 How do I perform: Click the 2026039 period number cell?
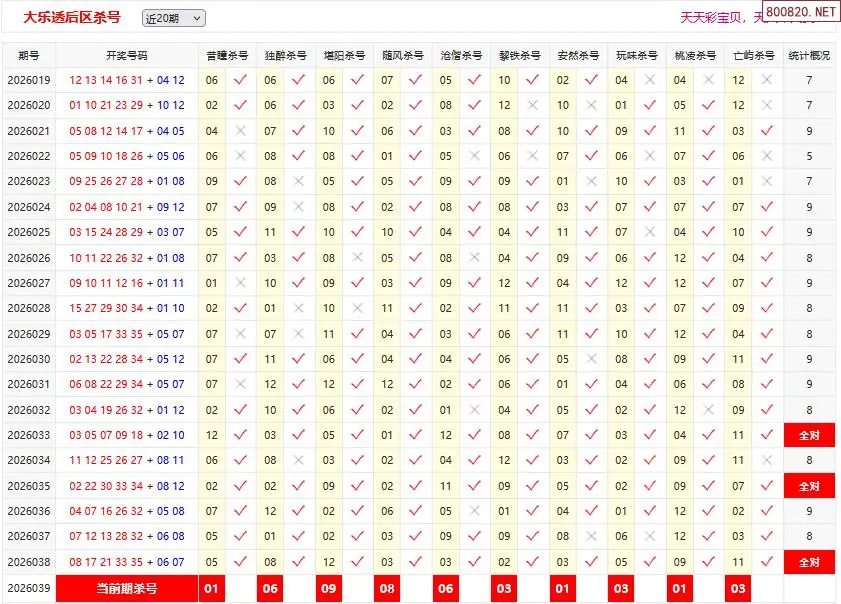tap(29, 589)
